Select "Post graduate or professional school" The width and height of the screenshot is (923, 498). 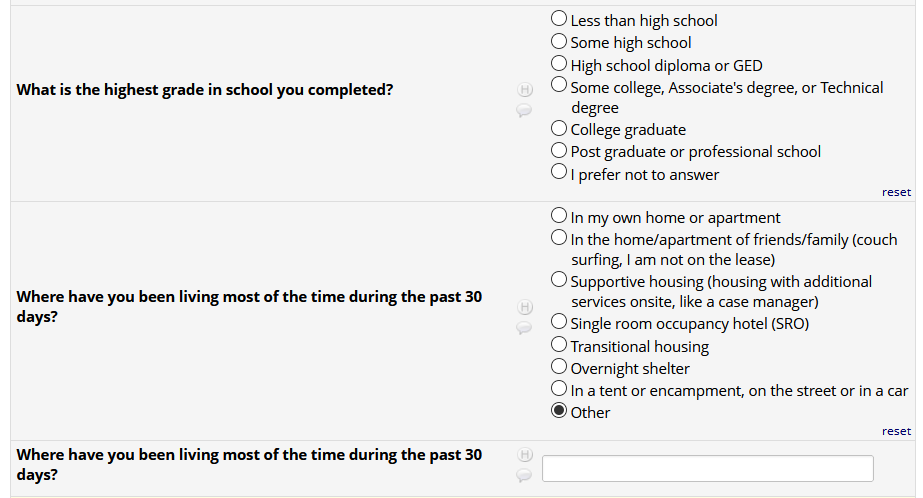click(x=559, y=150)
